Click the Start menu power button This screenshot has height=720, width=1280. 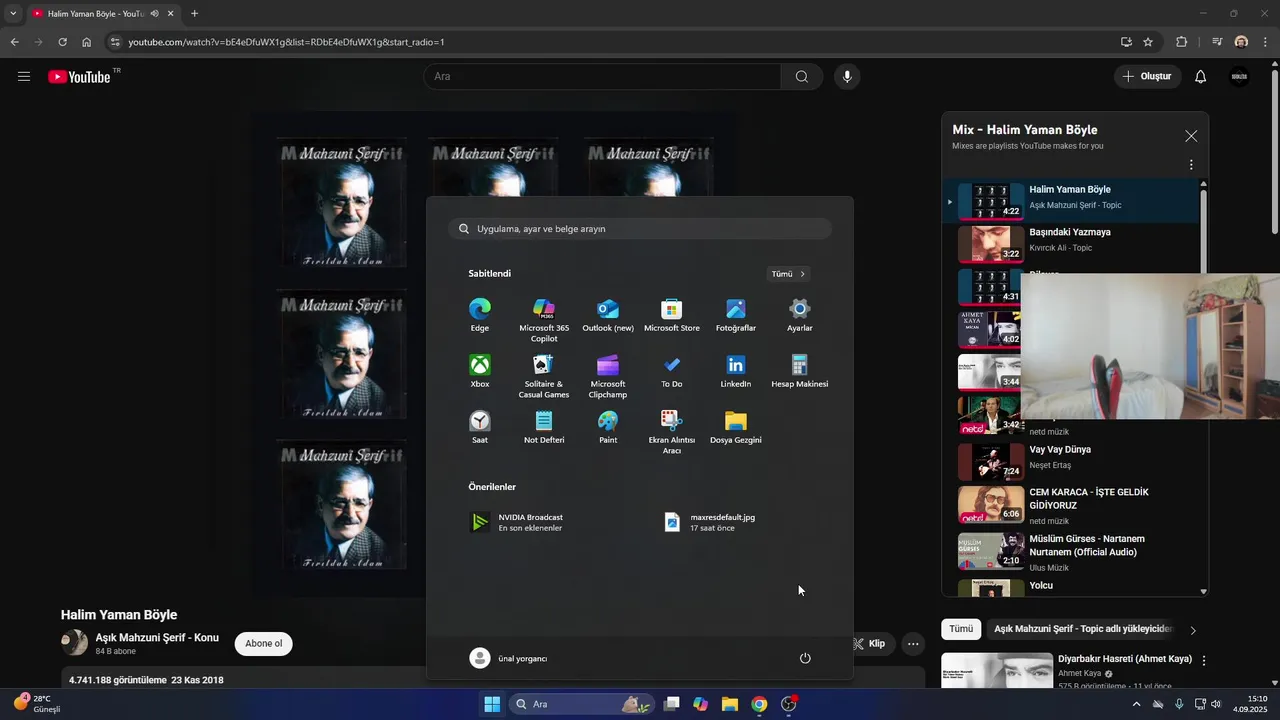pos(805,658)
